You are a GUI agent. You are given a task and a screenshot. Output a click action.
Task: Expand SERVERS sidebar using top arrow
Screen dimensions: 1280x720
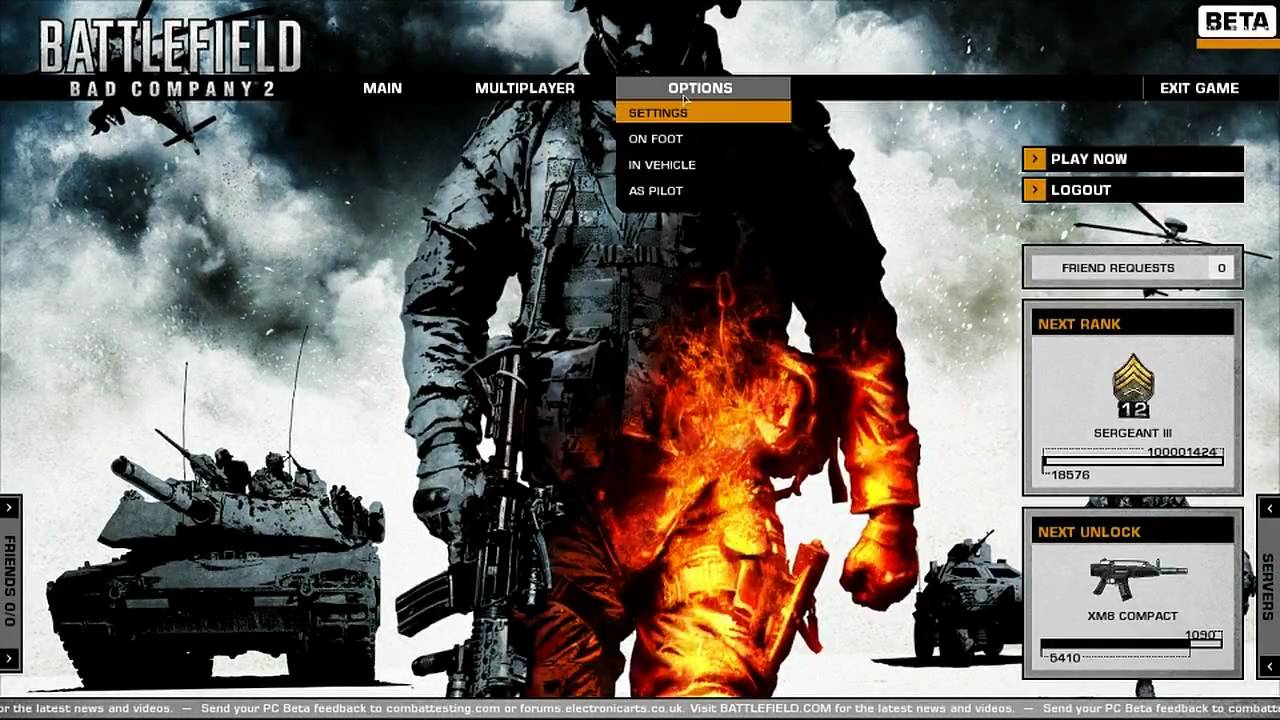[x=1269, y=509]
